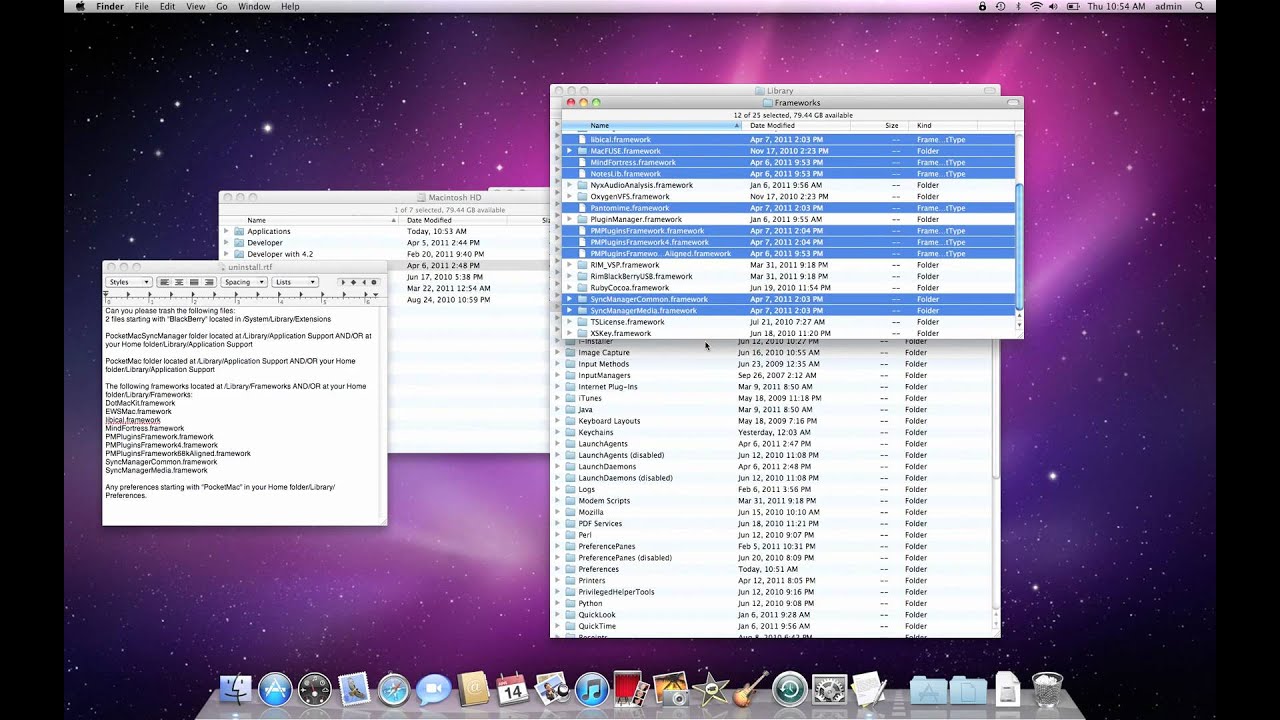Open iChat from the Dock
This screenshot has height=720, width=1280.
(x=434, y=688)
